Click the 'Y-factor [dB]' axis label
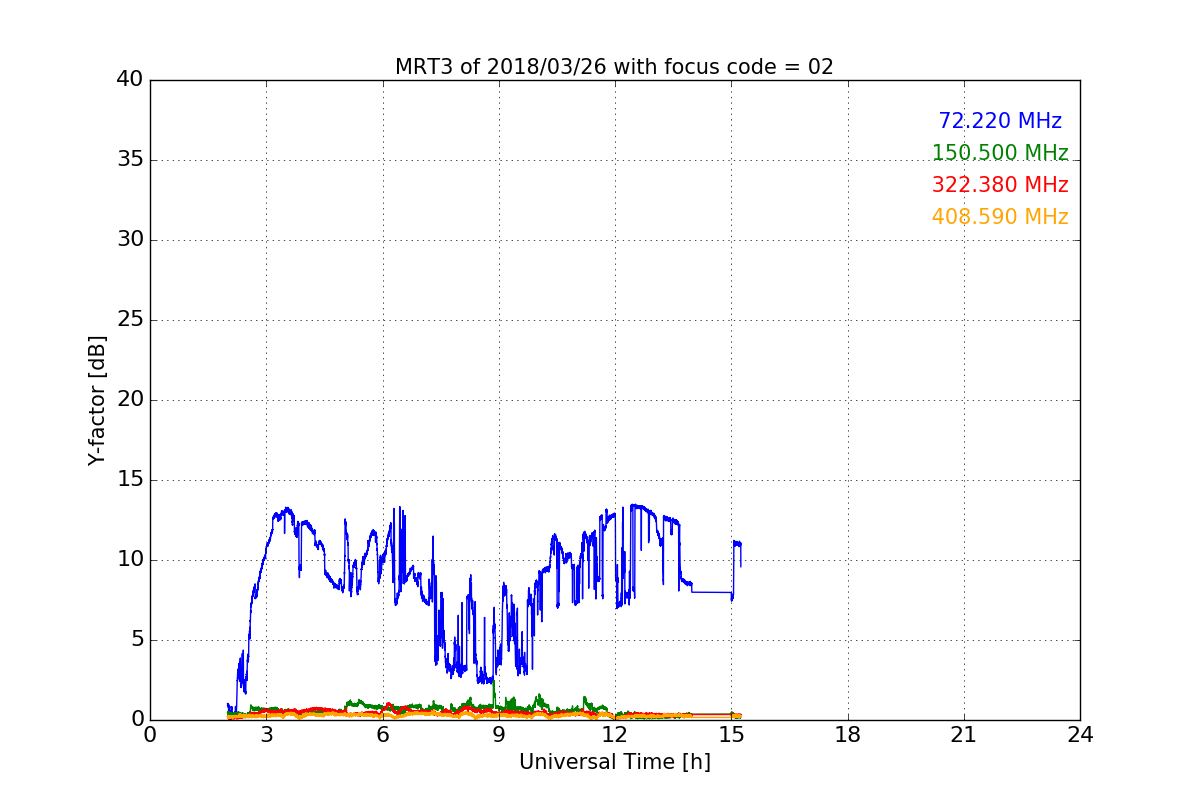The width and height of the screenshot is (1200, 800). pyautogui.click(x=97, y=400)
